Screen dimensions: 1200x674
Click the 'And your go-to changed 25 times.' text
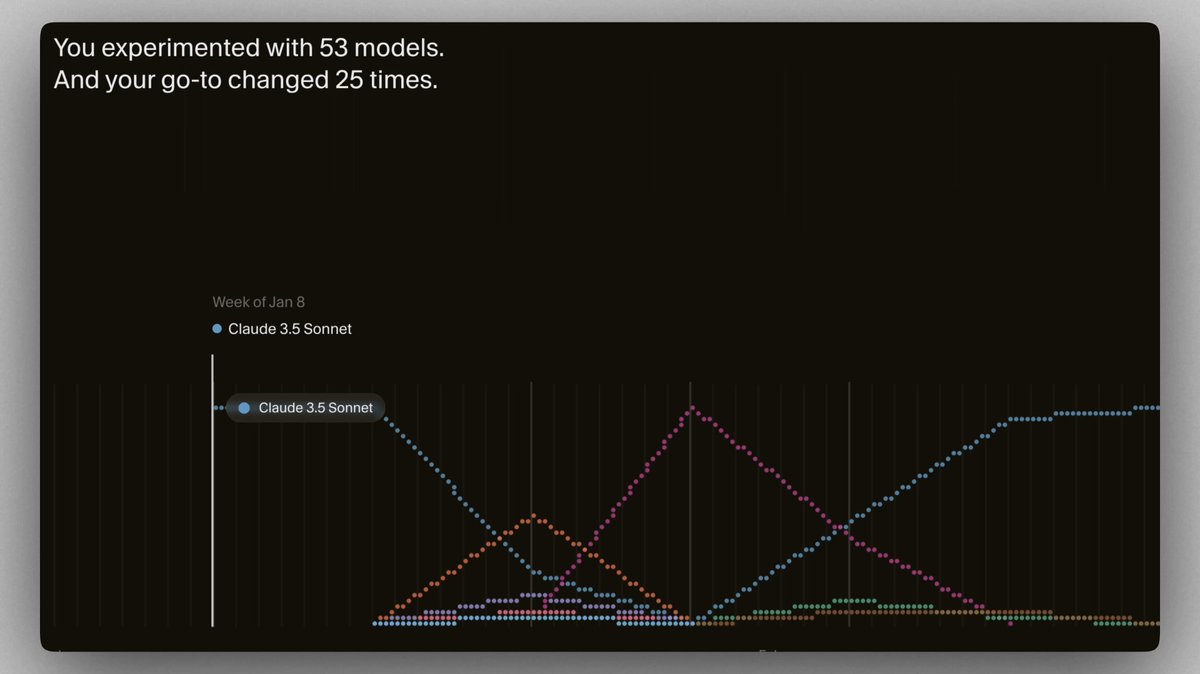point(246,80)
